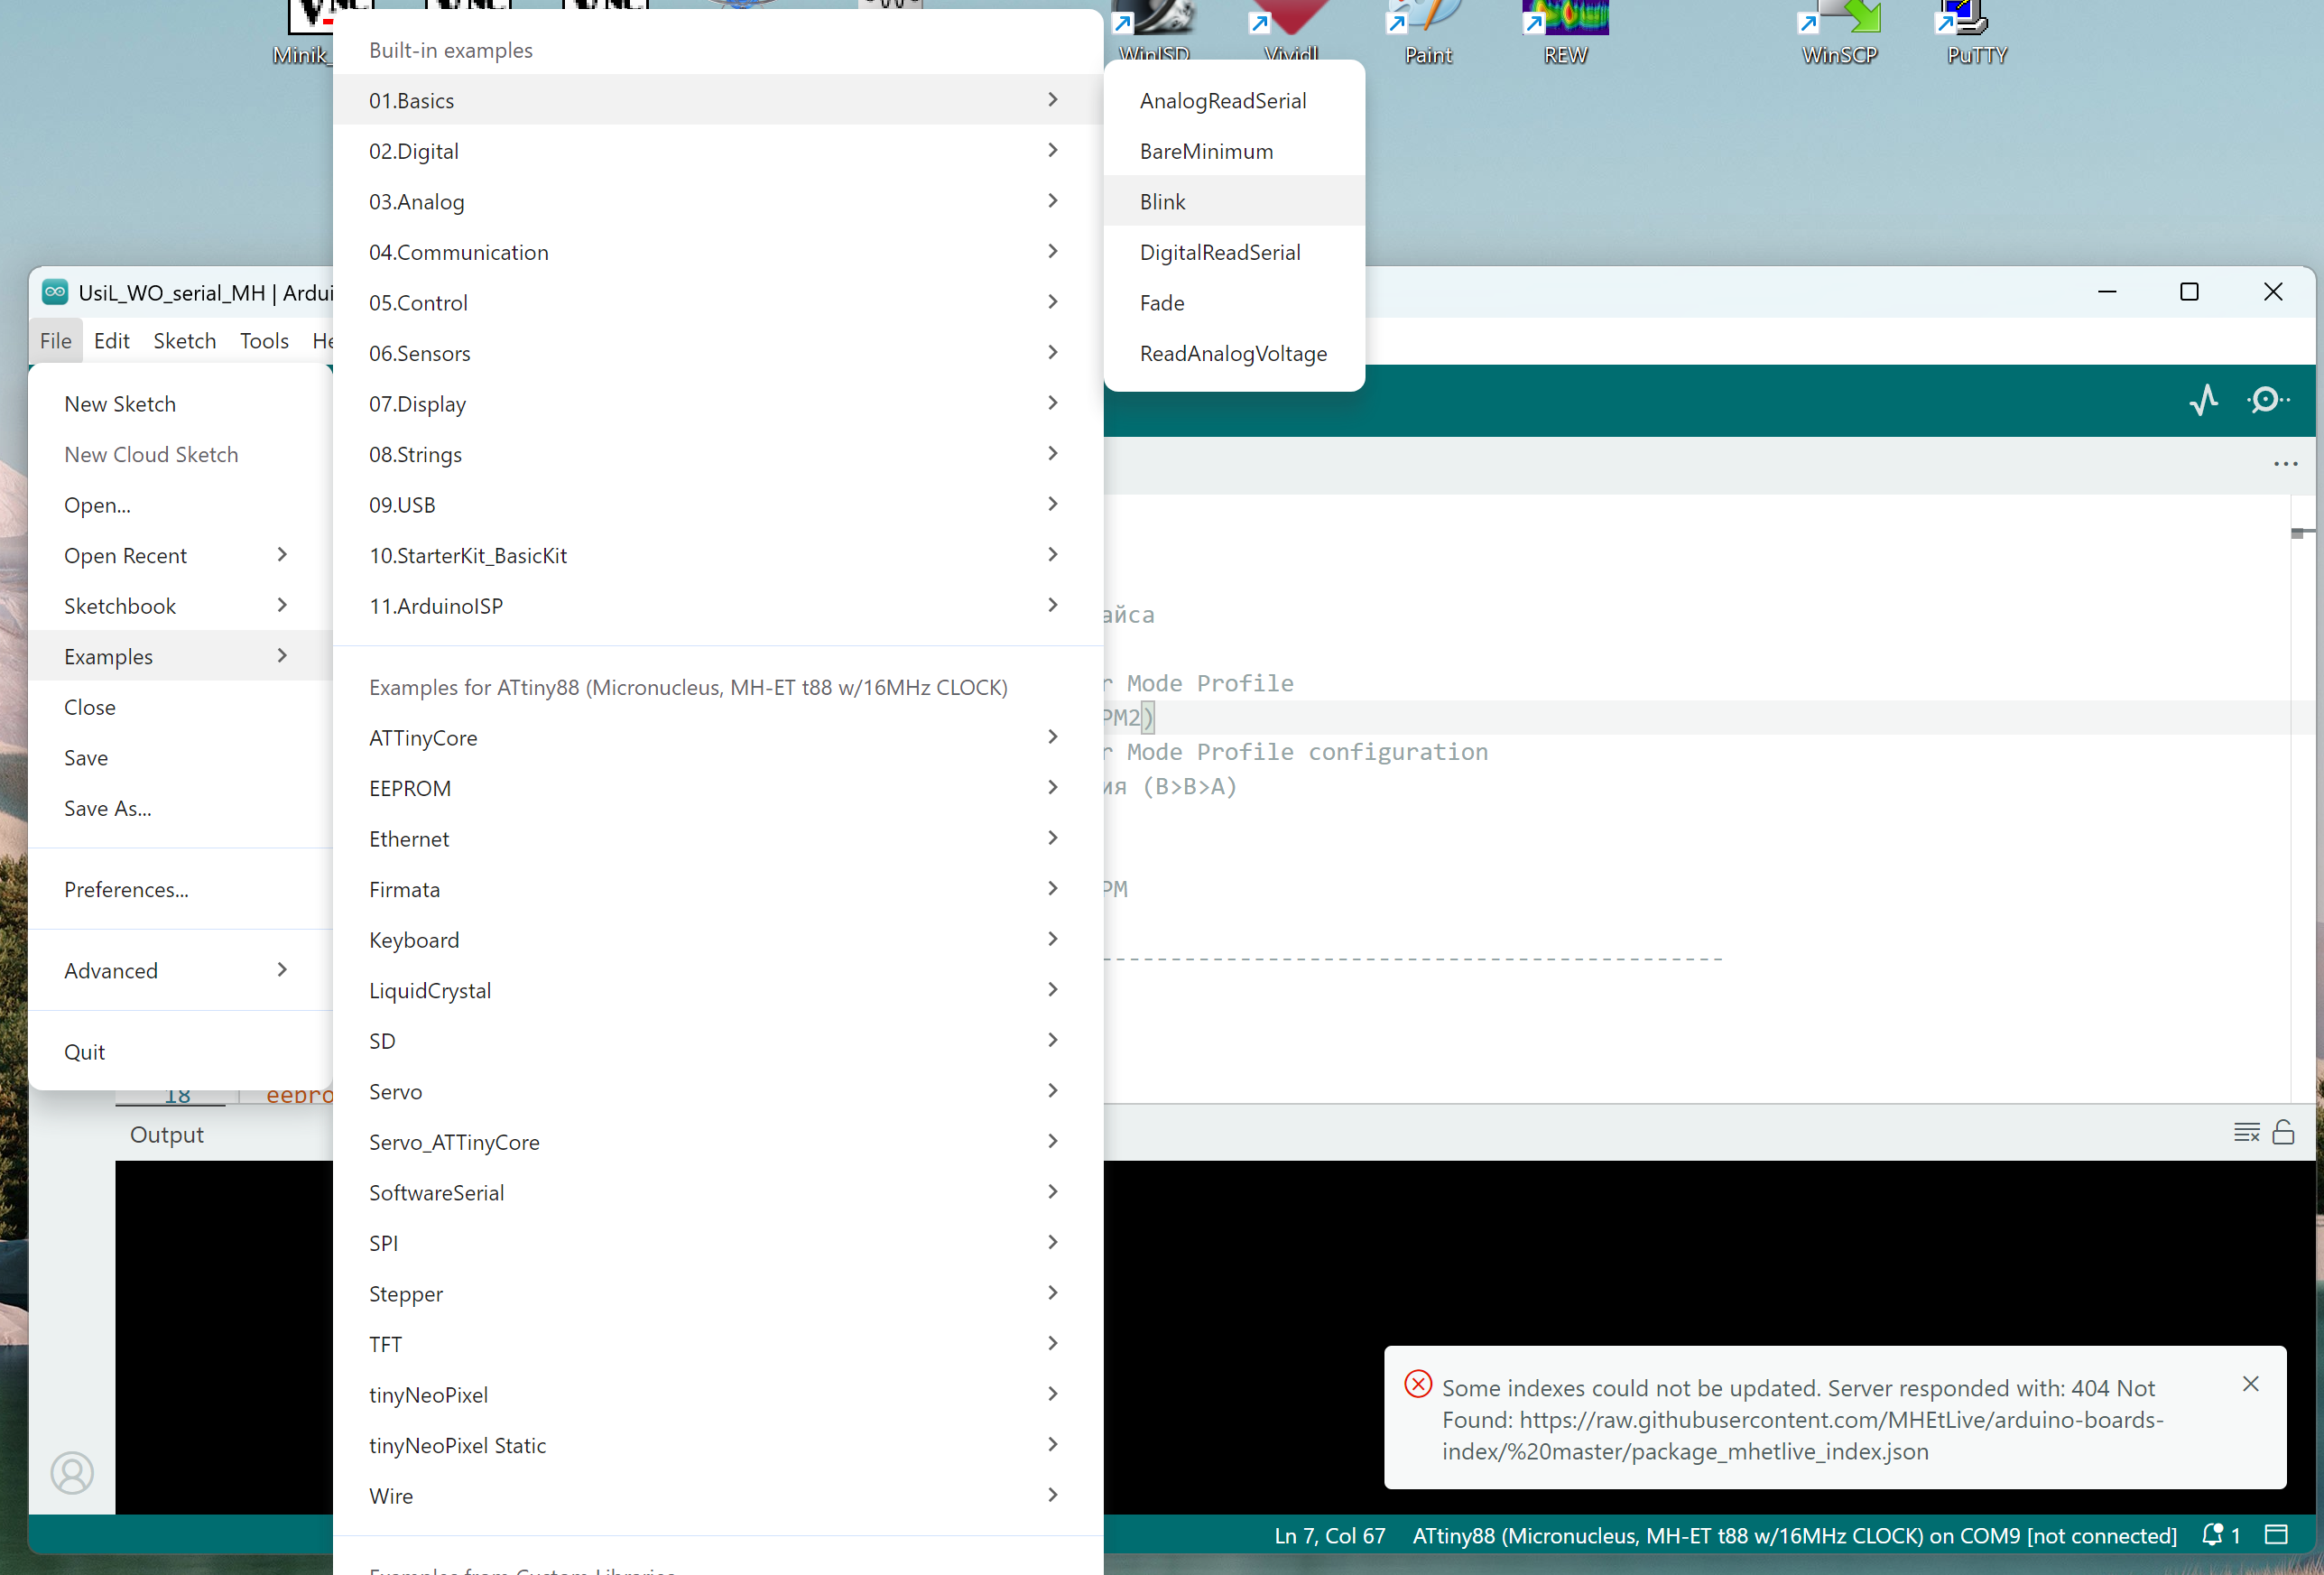2324x1575 pixels.
Task: Expand the LiquidCrystal examples submenu
Action: click(x=718, y=990)
